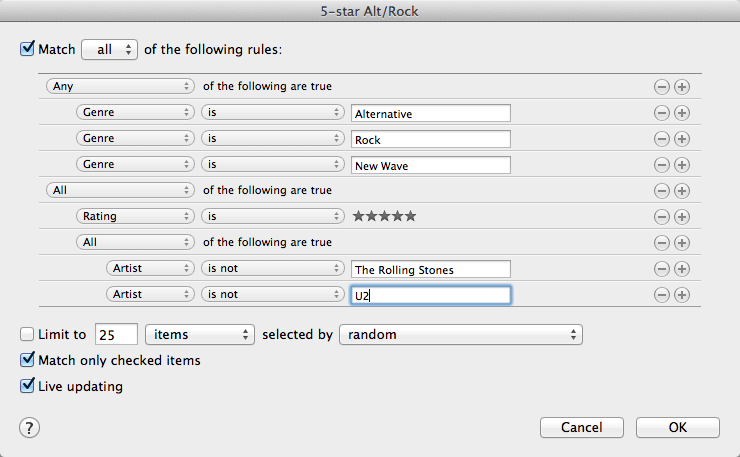The width and height of the screenshot is (740, 457).
Task: Expand the 'items' limit unit dropdown
Action: pos(200,335)
